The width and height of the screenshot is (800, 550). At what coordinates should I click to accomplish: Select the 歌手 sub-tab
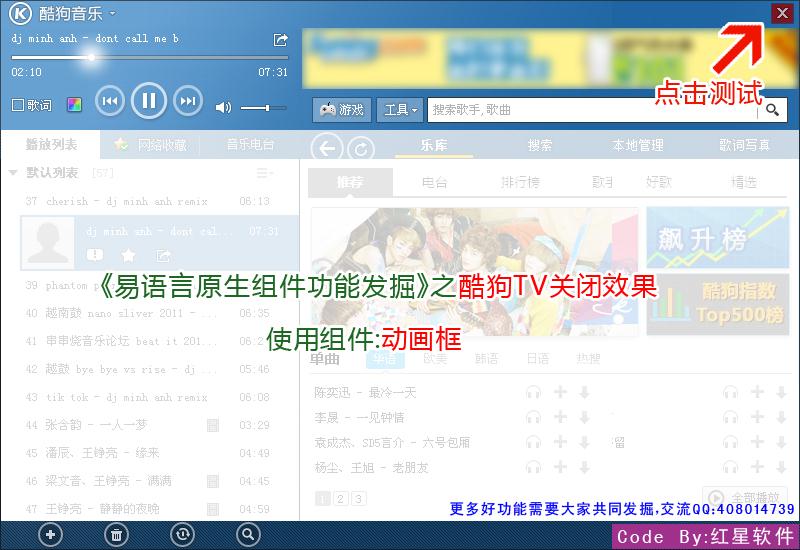click(x=602, y=182)
